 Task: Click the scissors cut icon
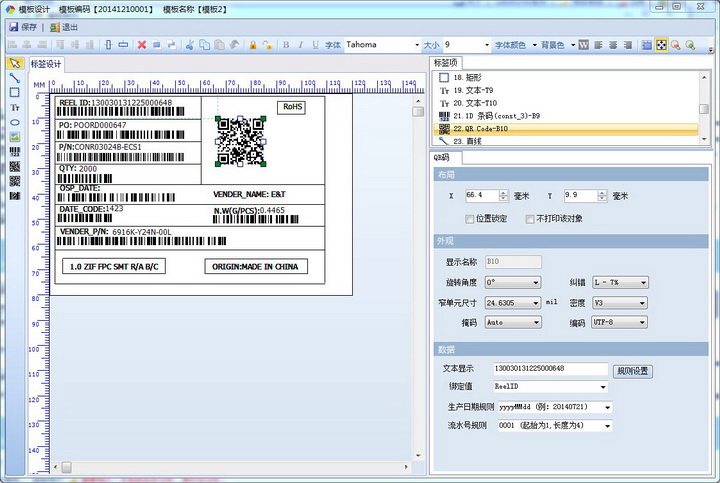click(191, 45)
